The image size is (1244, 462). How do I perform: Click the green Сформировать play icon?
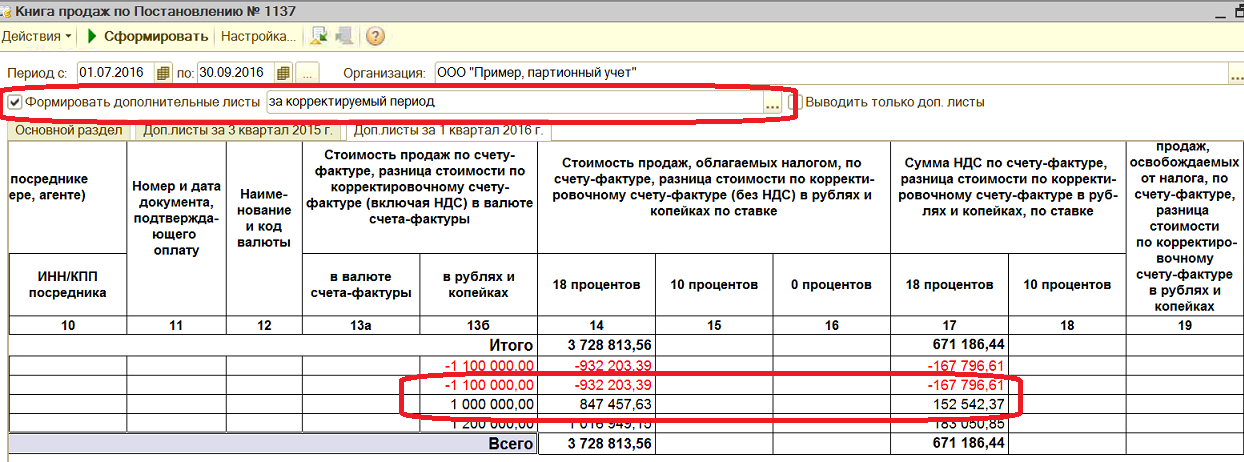(92, 37)
